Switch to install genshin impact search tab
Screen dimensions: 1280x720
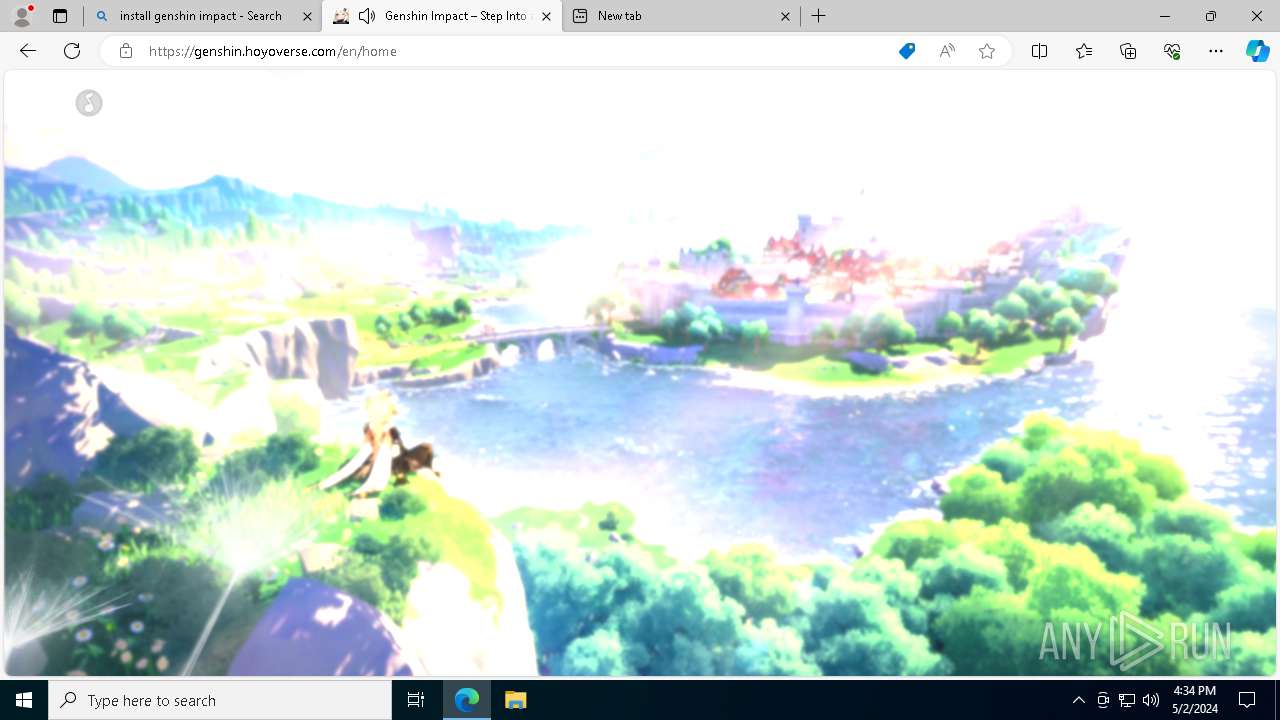(203, 16)
